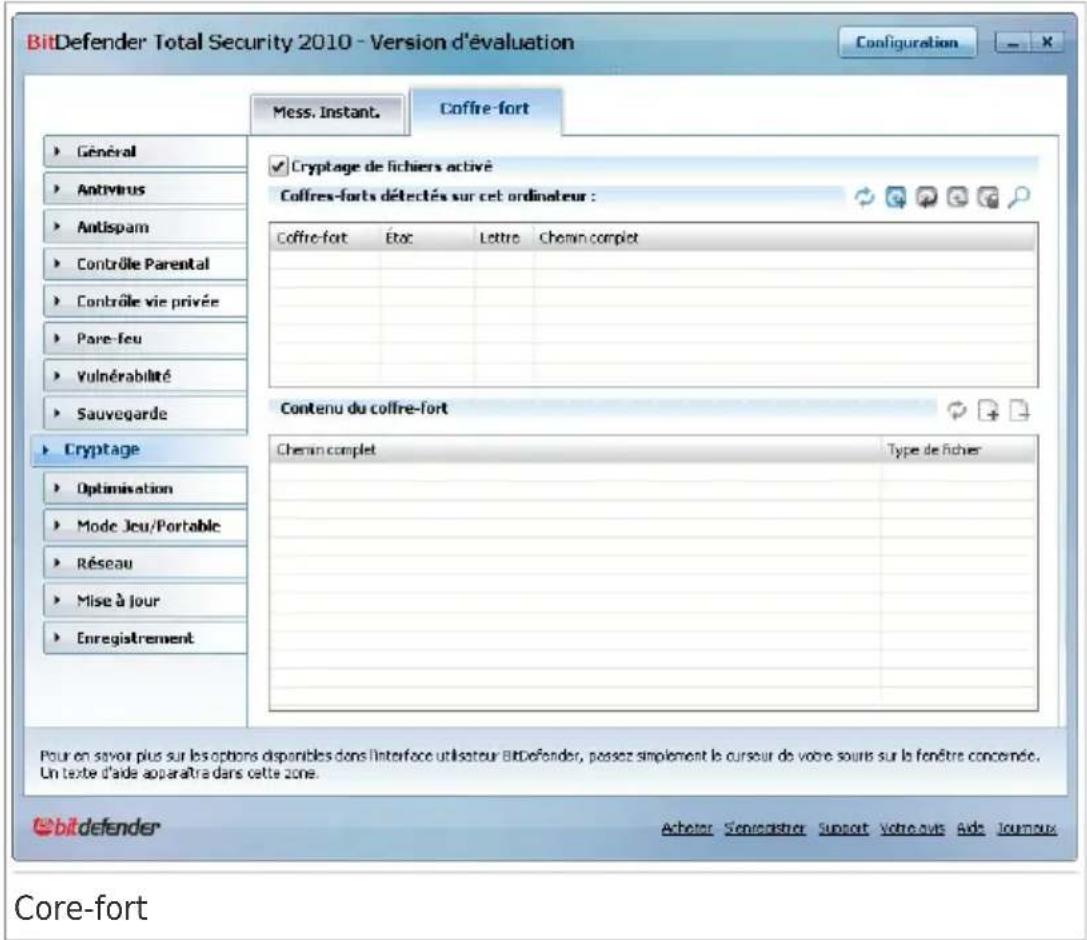Open Mise à jour in the sidebar
The width and height of the screenshot is (1087, 940).
145,600
